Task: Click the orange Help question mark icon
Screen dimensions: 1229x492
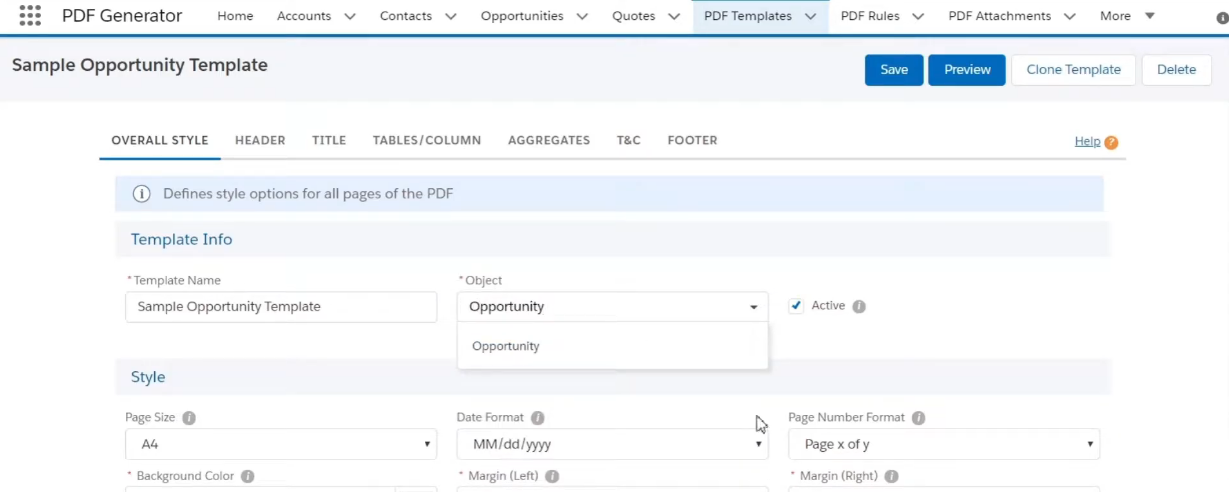Action: click(x=1111, y=142)
